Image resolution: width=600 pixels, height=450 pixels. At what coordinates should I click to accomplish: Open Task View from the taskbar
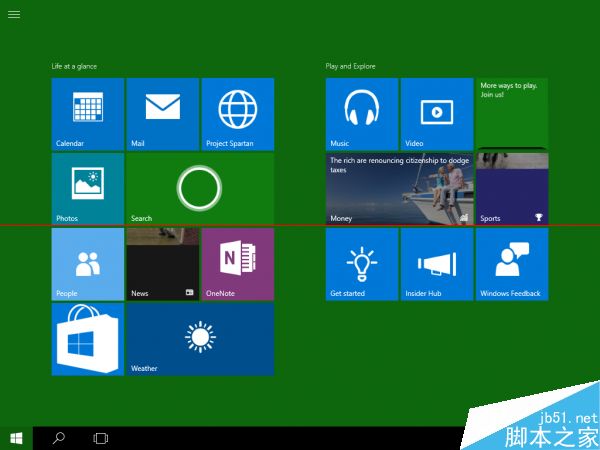(101, 438)
